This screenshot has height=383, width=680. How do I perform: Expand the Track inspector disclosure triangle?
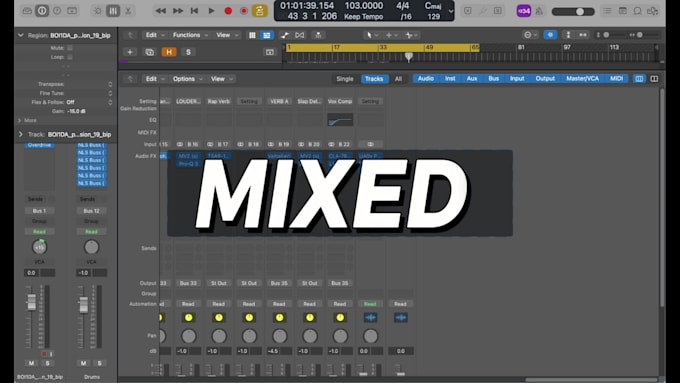point(20,134)
